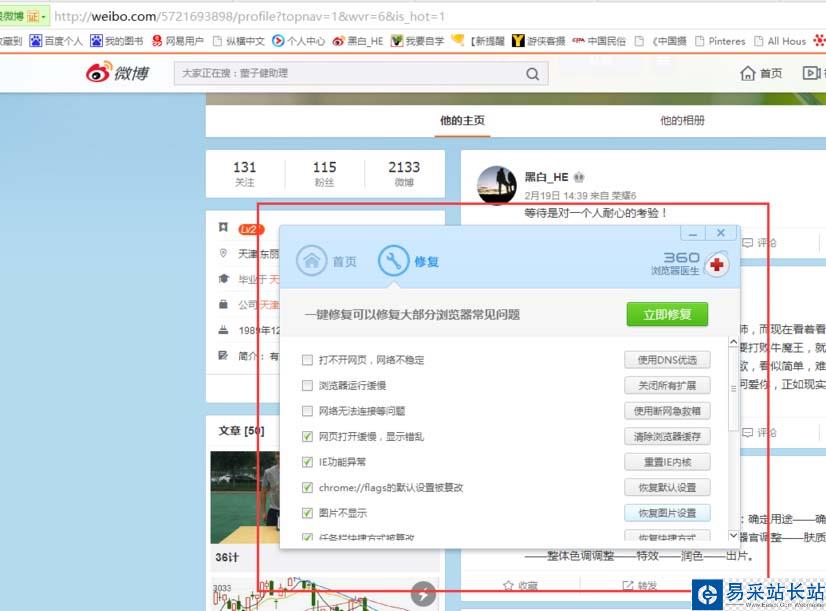Click the video icon beside 首页
Viewport: 826px width, 611px height.
[x=811, y=73]
